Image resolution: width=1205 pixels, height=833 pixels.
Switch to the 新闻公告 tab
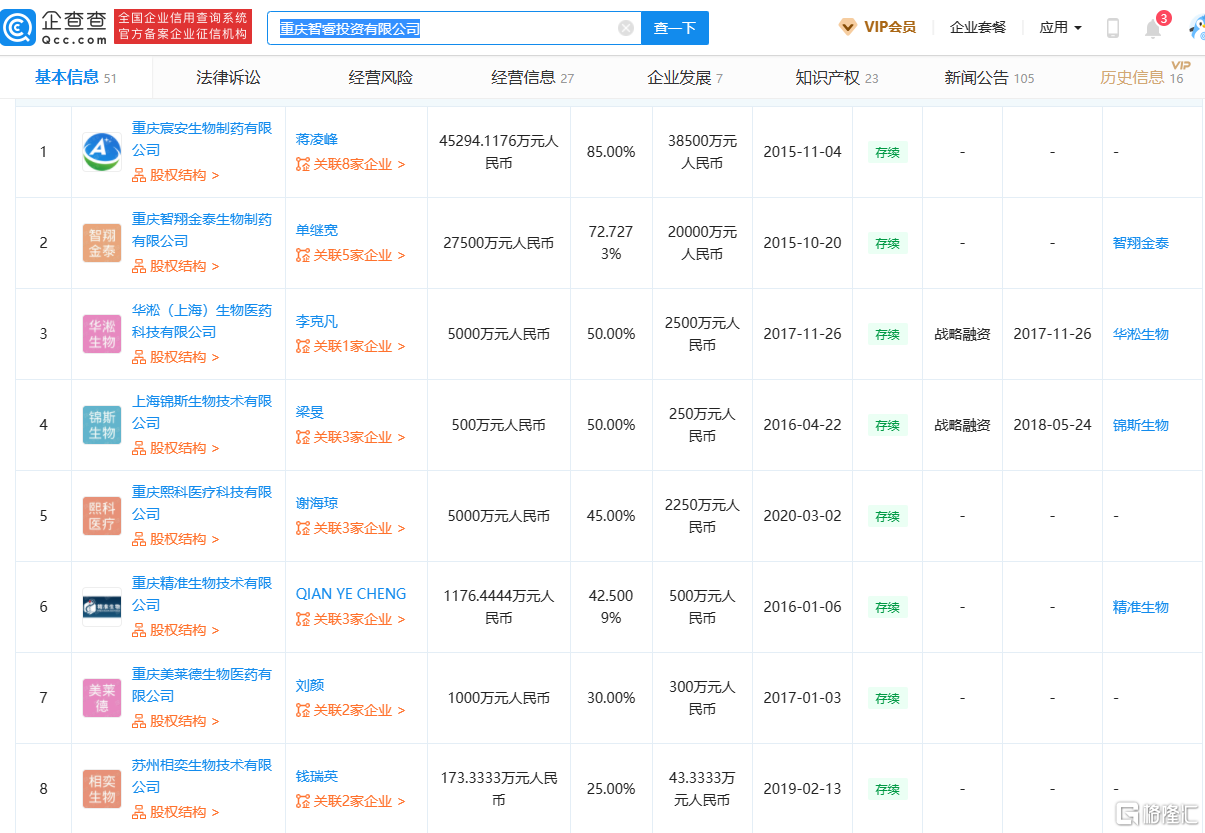point(989,78)
